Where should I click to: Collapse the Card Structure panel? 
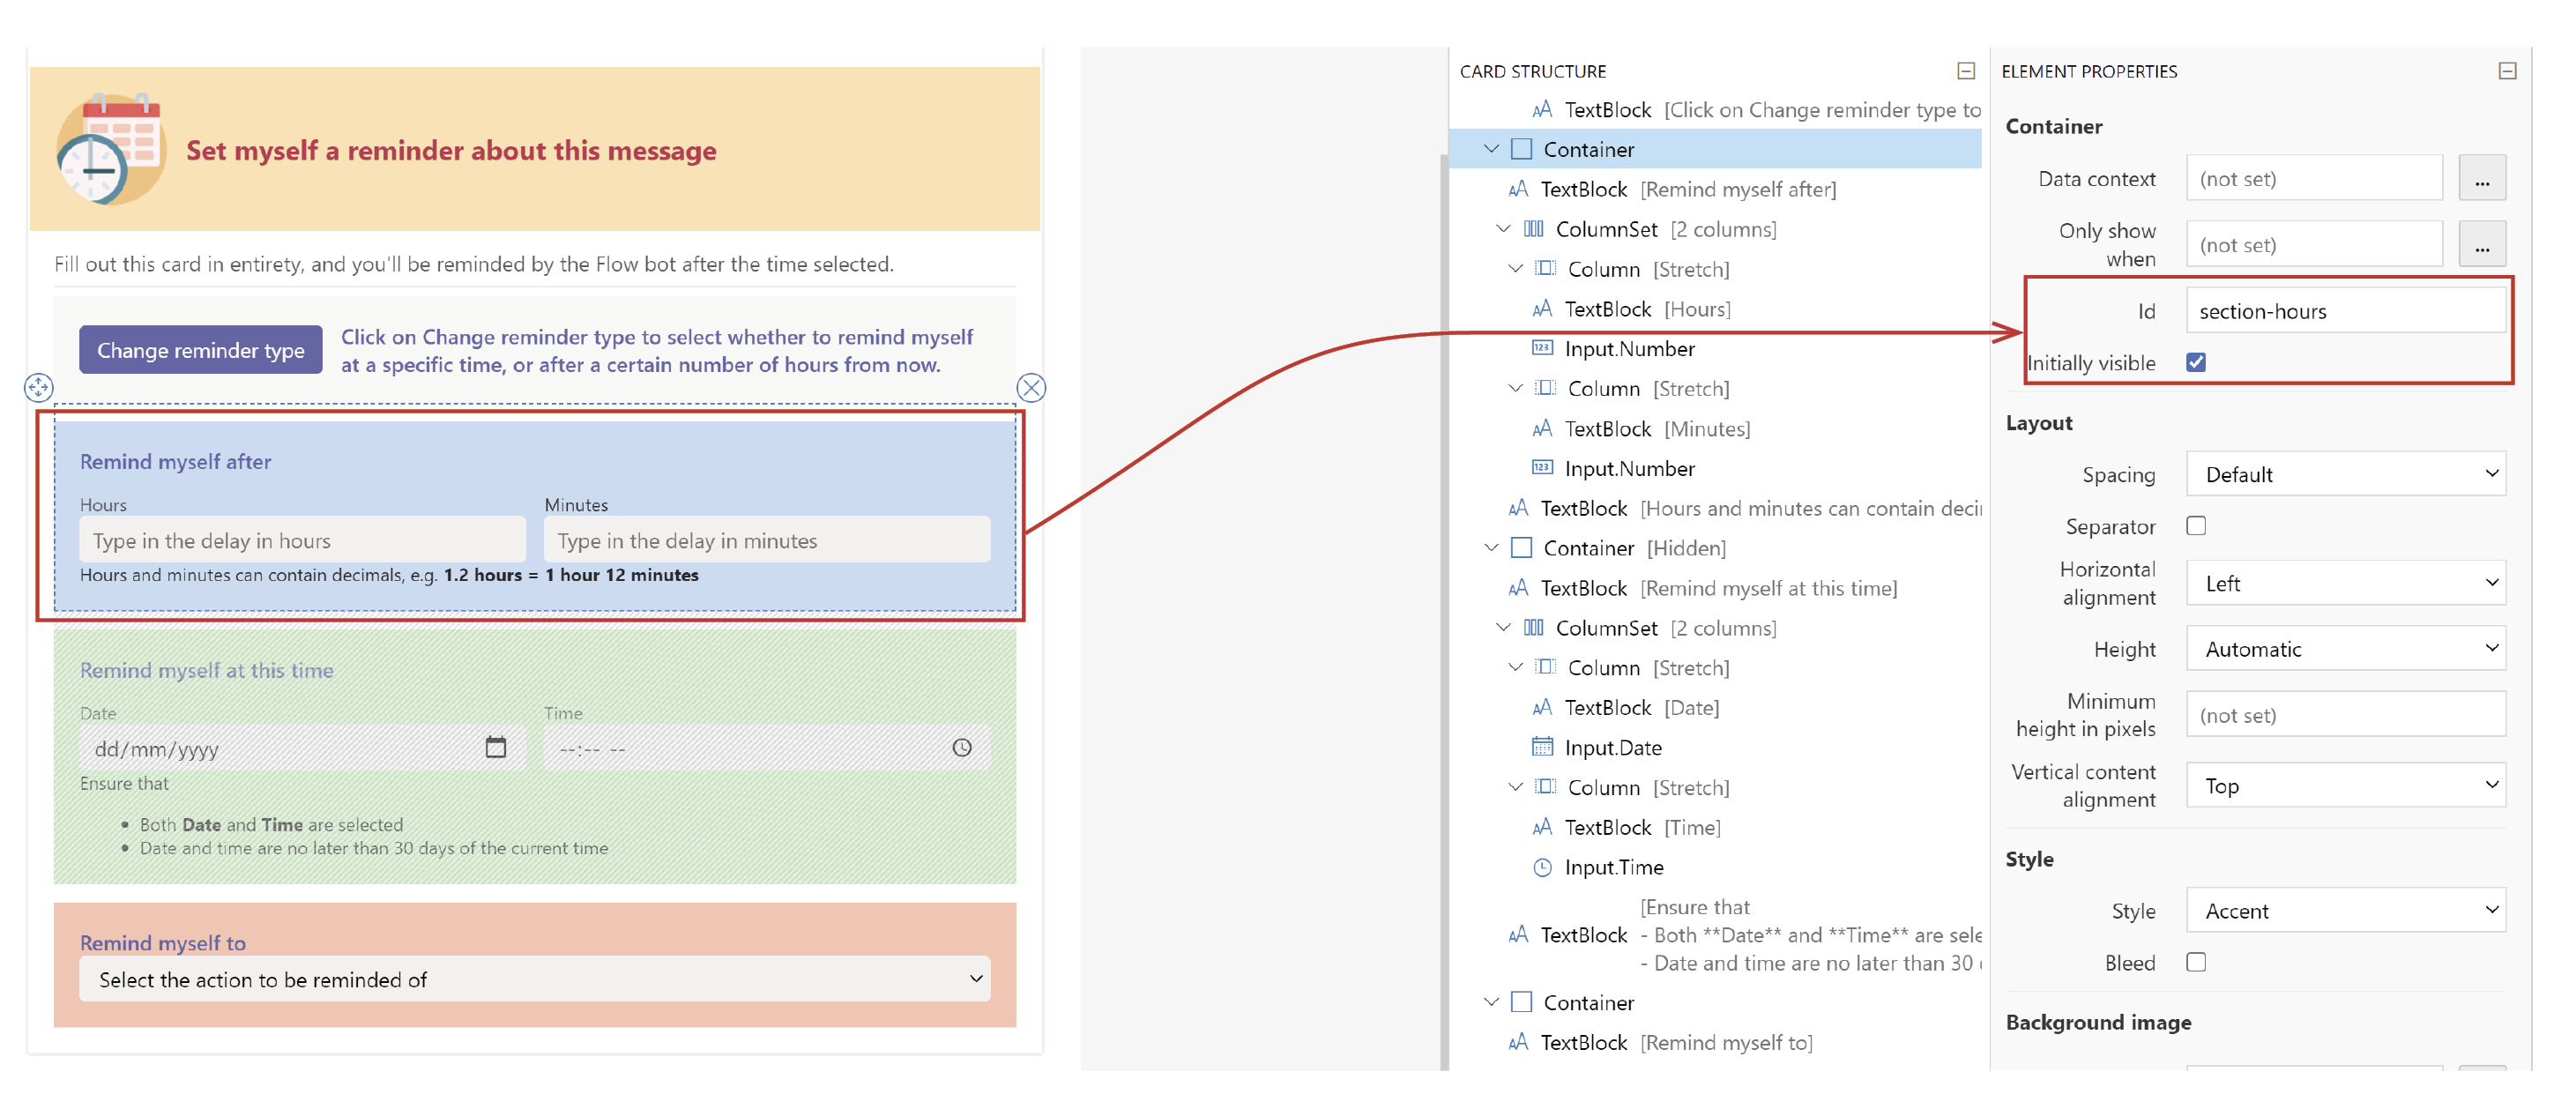click(1965, 71)
